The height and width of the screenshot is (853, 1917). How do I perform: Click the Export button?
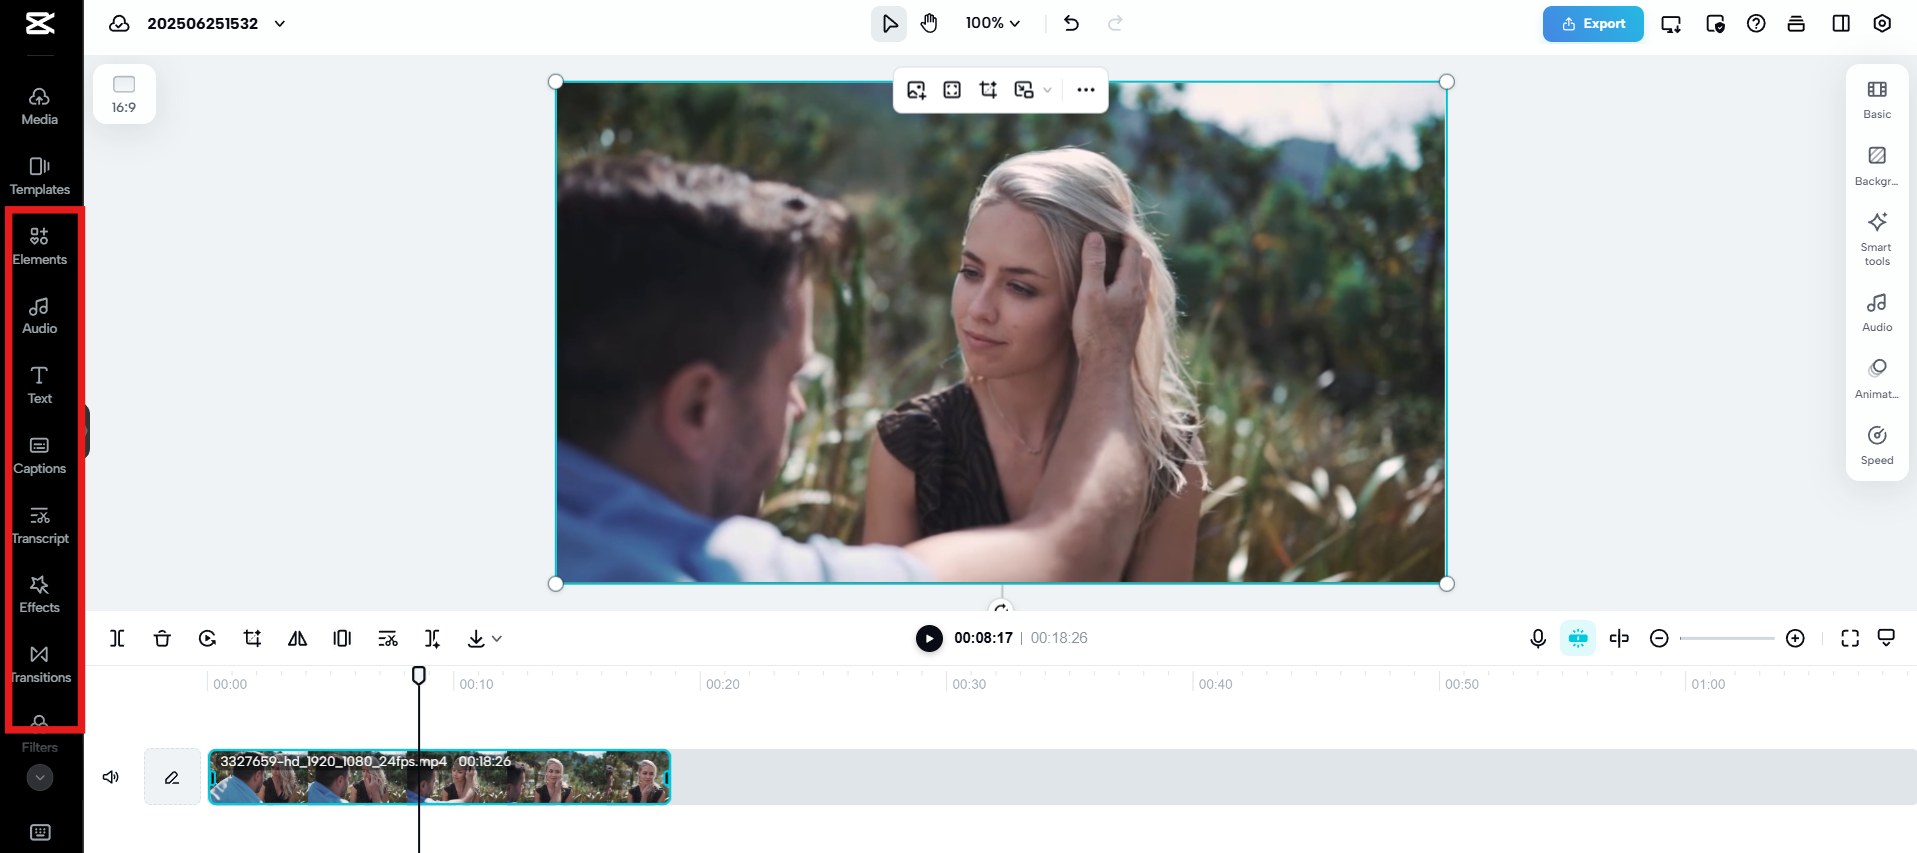click(x=1592, y=23)
